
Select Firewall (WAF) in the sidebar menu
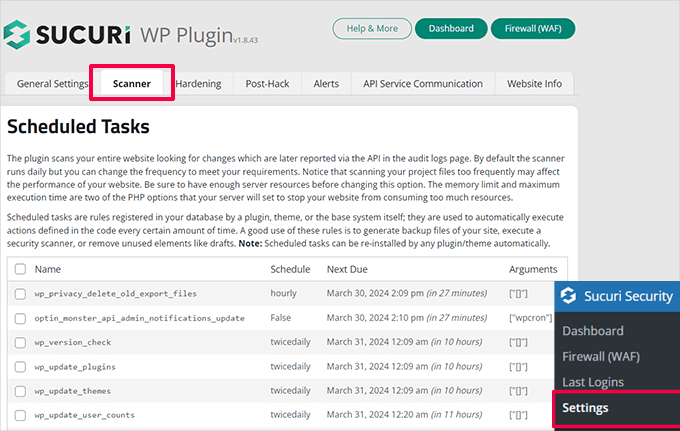[x=601, y=356]
